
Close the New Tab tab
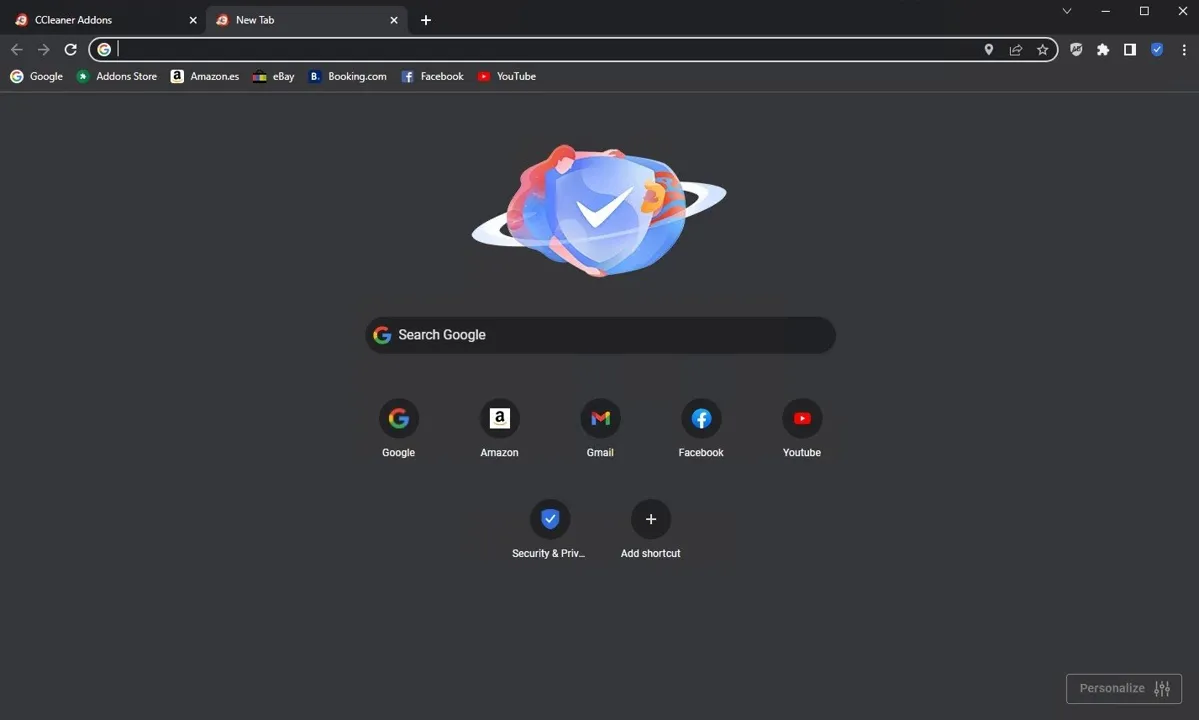tap(394, 21)
